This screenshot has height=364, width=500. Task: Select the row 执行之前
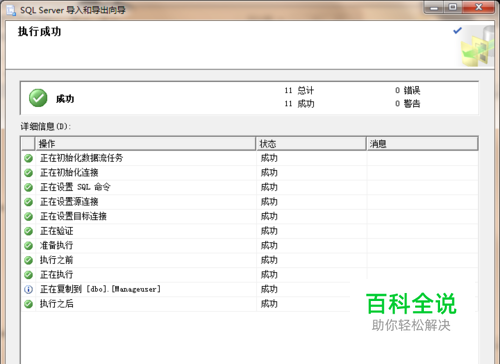coord(249,260)
